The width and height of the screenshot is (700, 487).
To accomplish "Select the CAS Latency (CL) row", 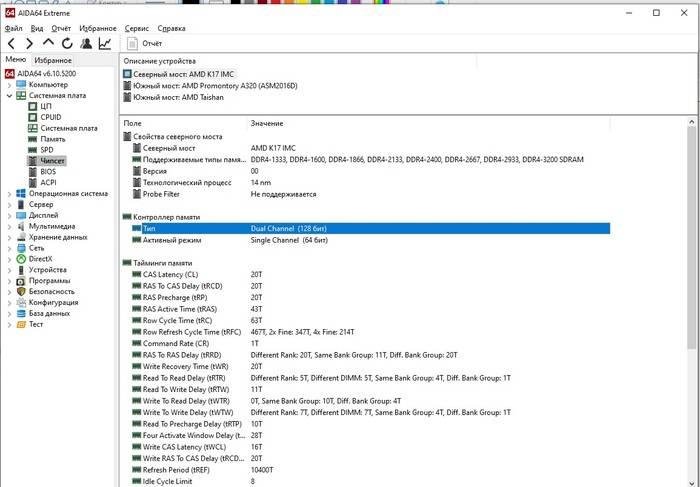I will point(371,275).
